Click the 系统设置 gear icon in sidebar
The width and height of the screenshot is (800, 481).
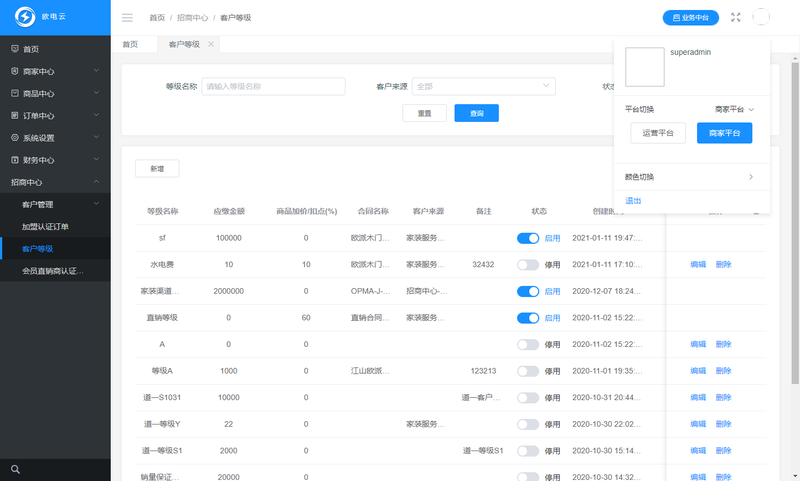pyautogui.click(x=15, y=138)
